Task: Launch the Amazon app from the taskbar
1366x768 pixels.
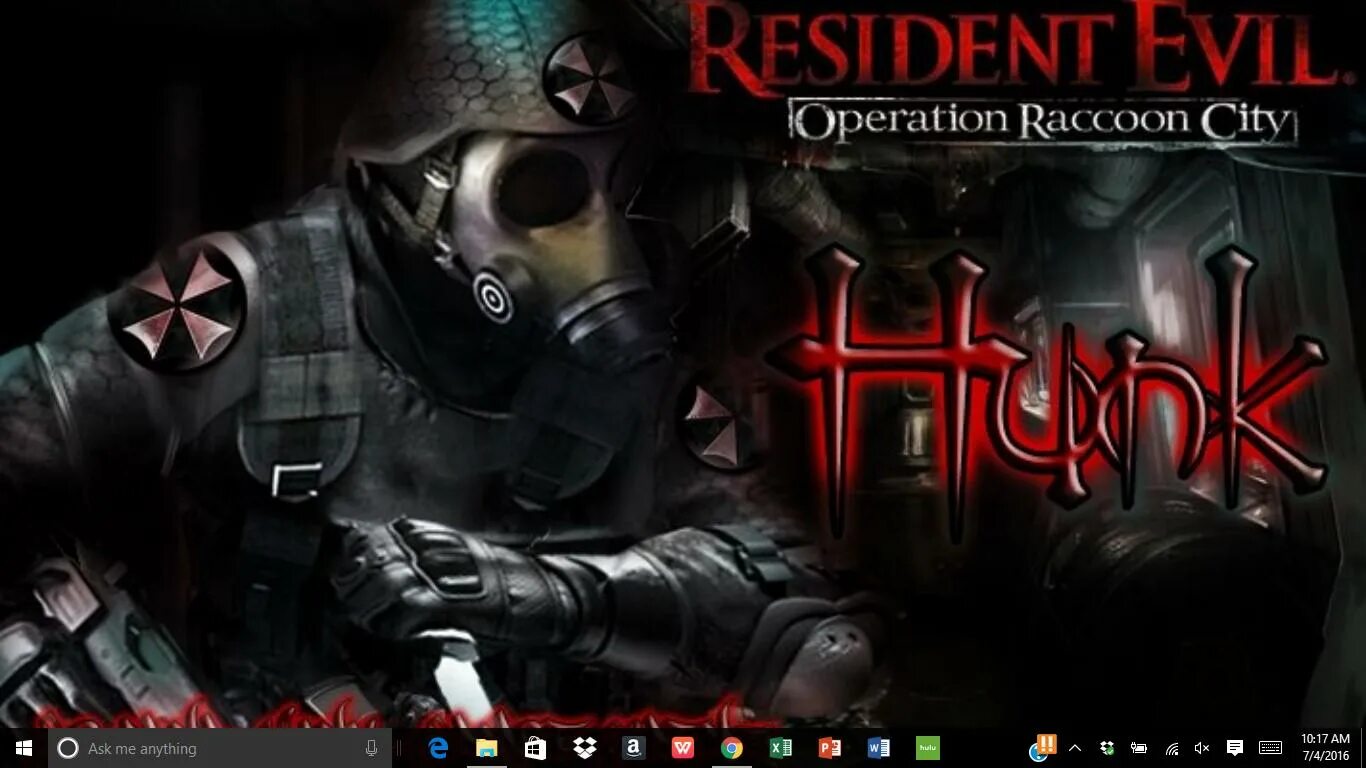Action: (634, 748)
